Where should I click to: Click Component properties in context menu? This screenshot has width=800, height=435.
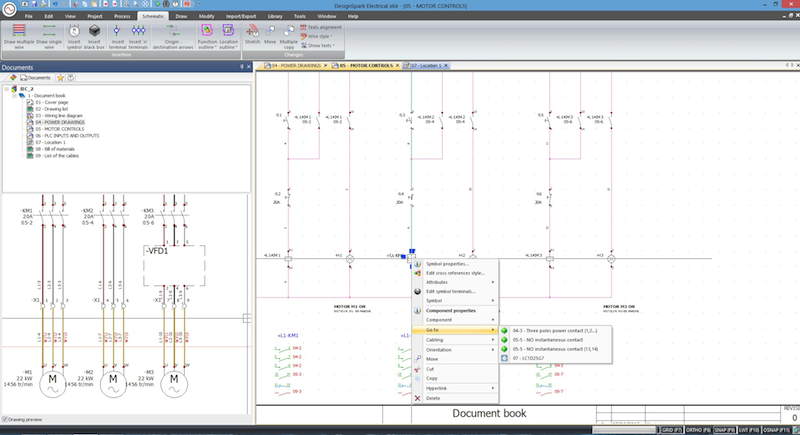[455, 311]
